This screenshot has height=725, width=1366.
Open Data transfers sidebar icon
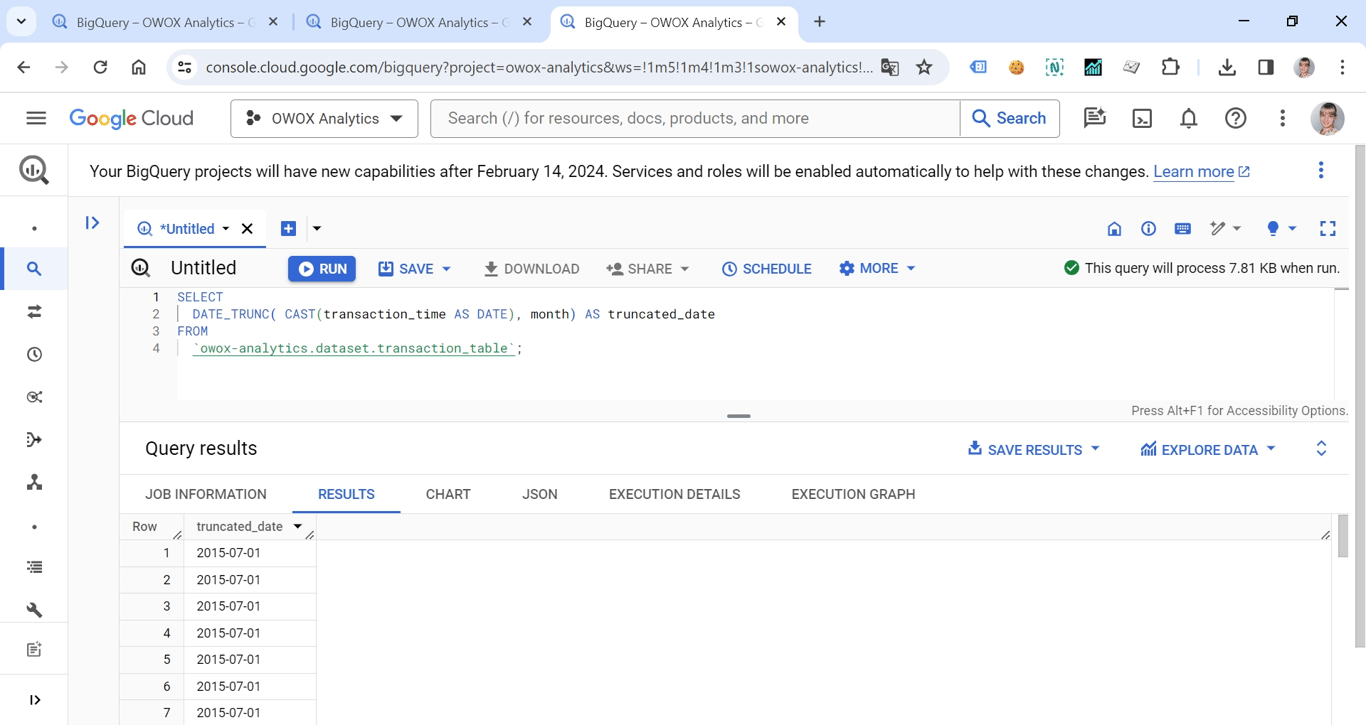[34, 312]
